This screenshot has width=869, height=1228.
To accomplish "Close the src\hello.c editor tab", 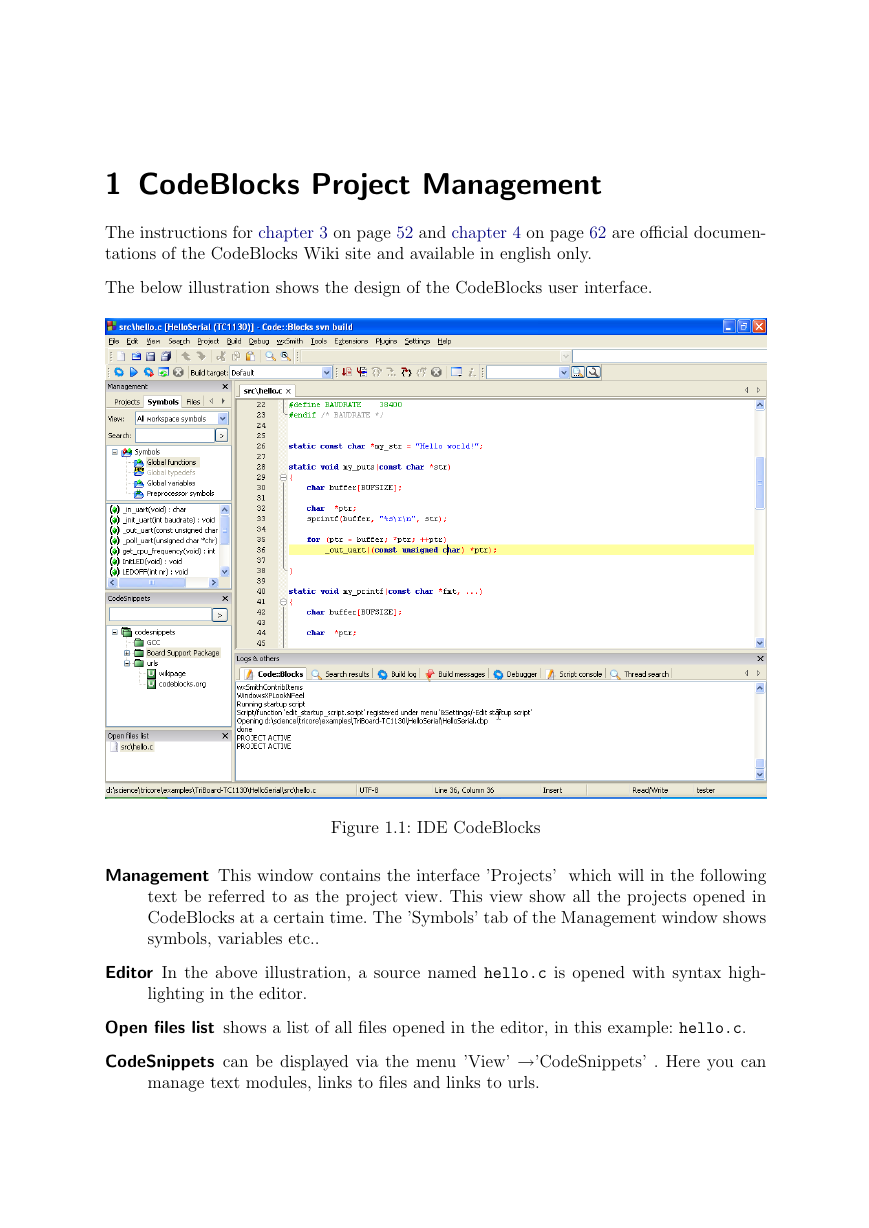I will pos(289,391).
